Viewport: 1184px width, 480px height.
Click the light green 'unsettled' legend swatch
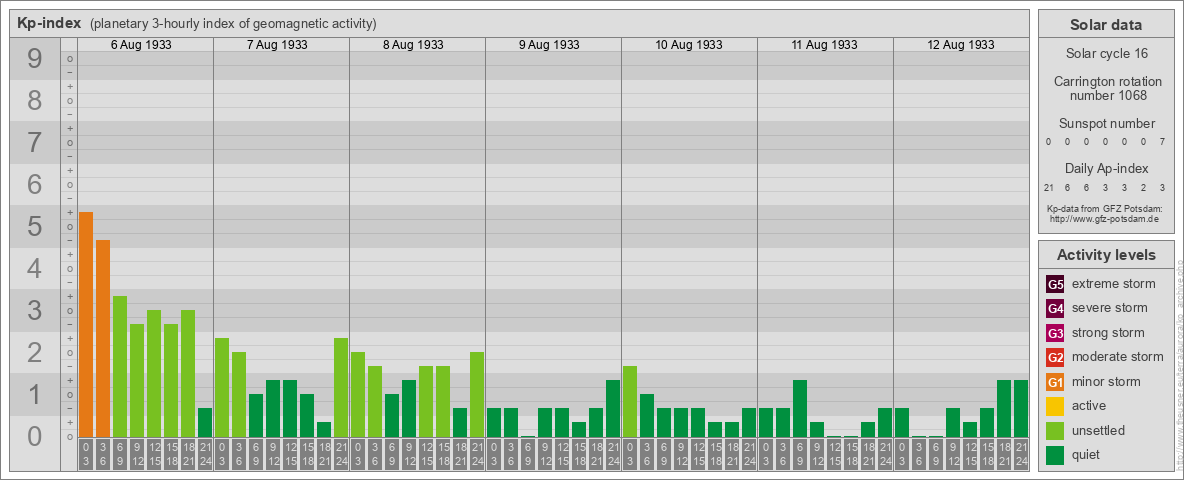tap(1055, 430)
